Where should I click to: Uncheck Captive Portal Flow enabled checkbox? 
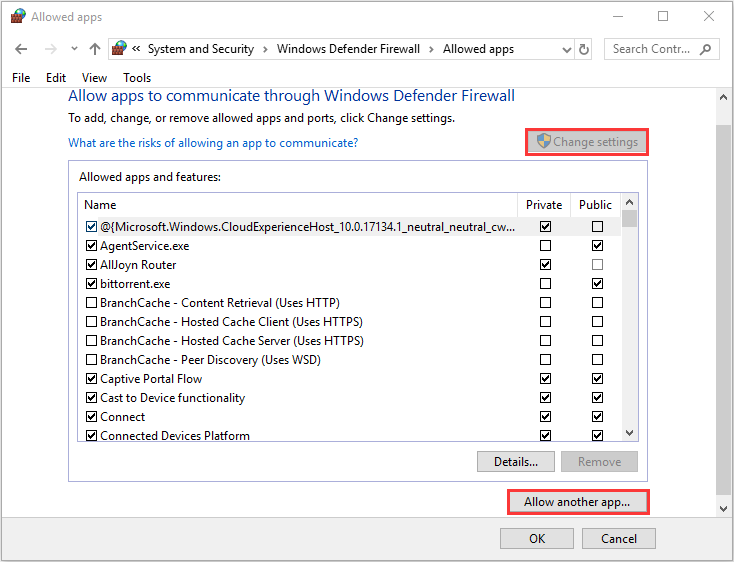point(91,379)
